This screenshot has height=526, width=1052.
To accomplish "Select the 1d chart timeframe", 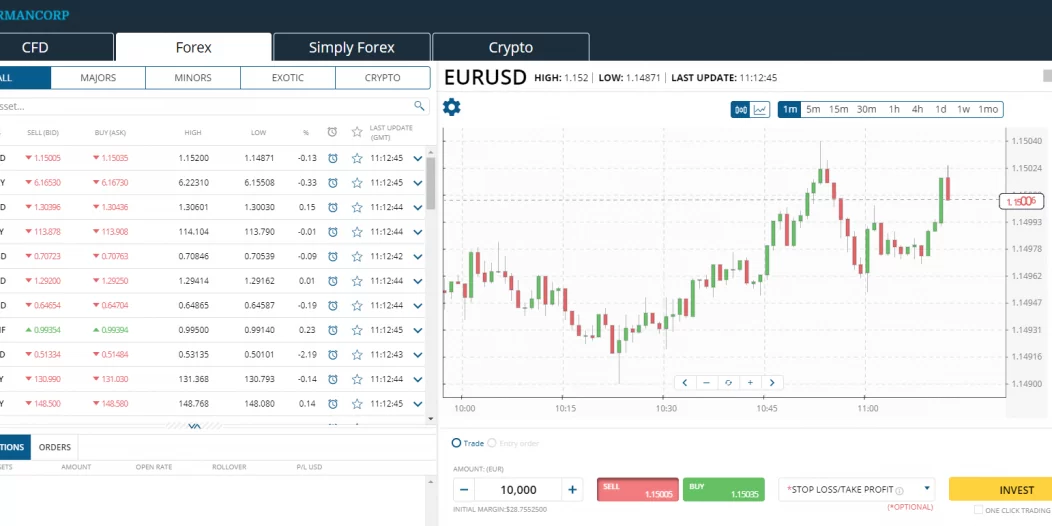I will coord(941,109).
